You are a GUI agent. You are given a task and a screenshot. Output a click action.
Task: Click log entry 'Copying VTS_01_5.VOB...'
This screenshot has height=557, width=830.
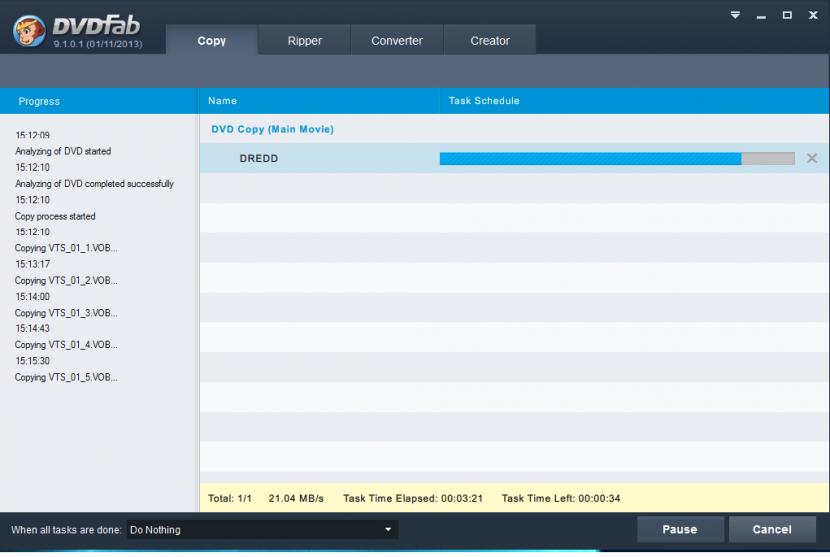[x=66, y=378]
